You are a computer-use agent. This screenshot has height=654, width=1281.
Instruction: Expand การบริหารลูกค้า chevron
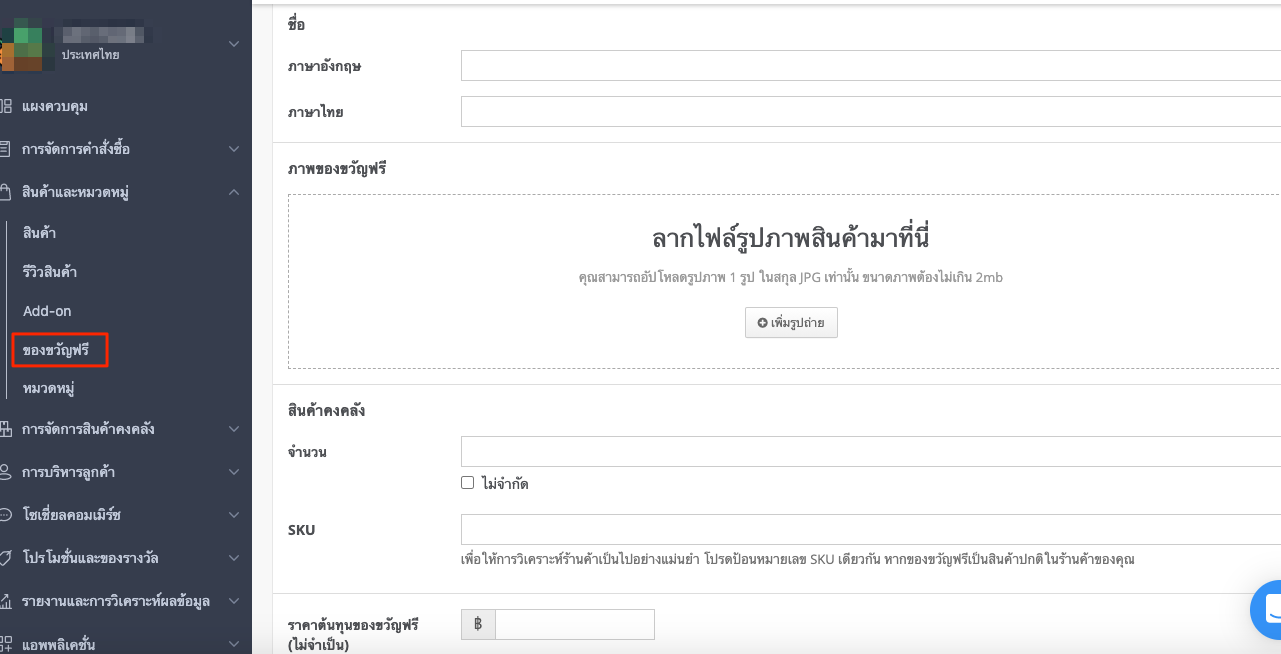[x=234, y=472]
